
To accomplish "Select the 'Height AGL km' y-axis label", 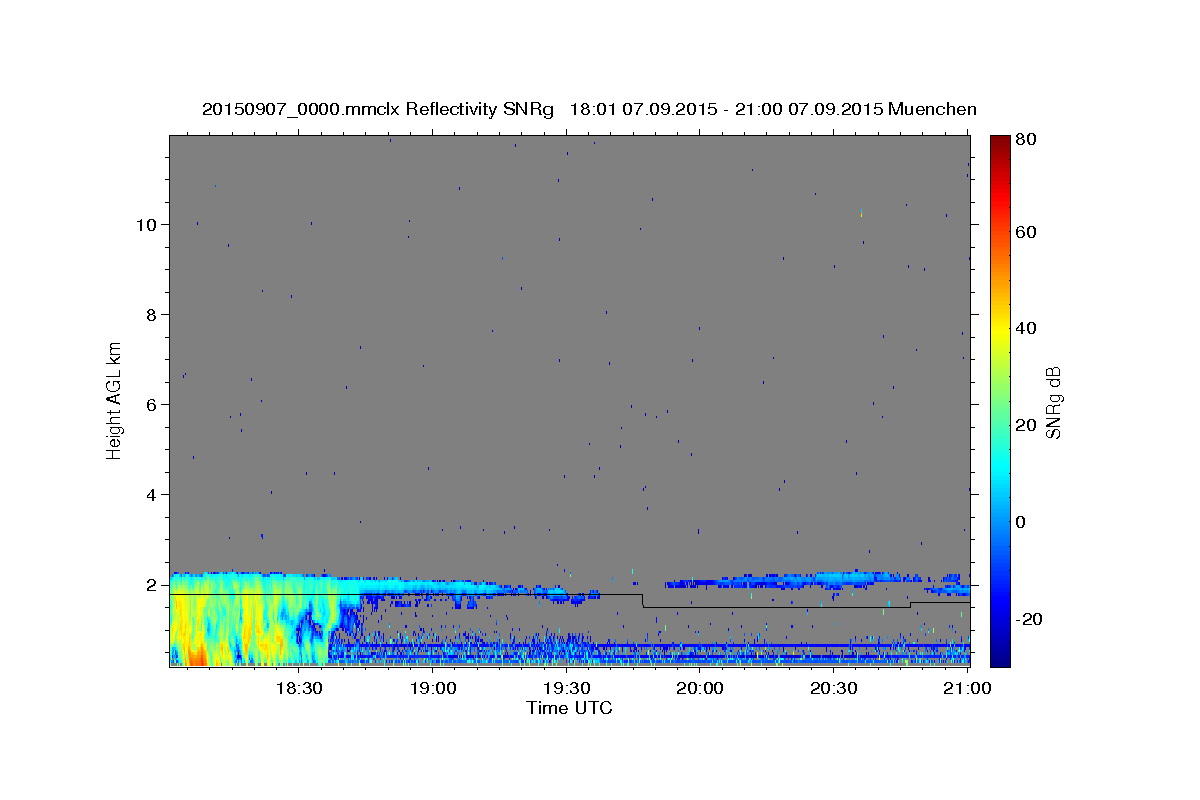I will click(114, 400).
